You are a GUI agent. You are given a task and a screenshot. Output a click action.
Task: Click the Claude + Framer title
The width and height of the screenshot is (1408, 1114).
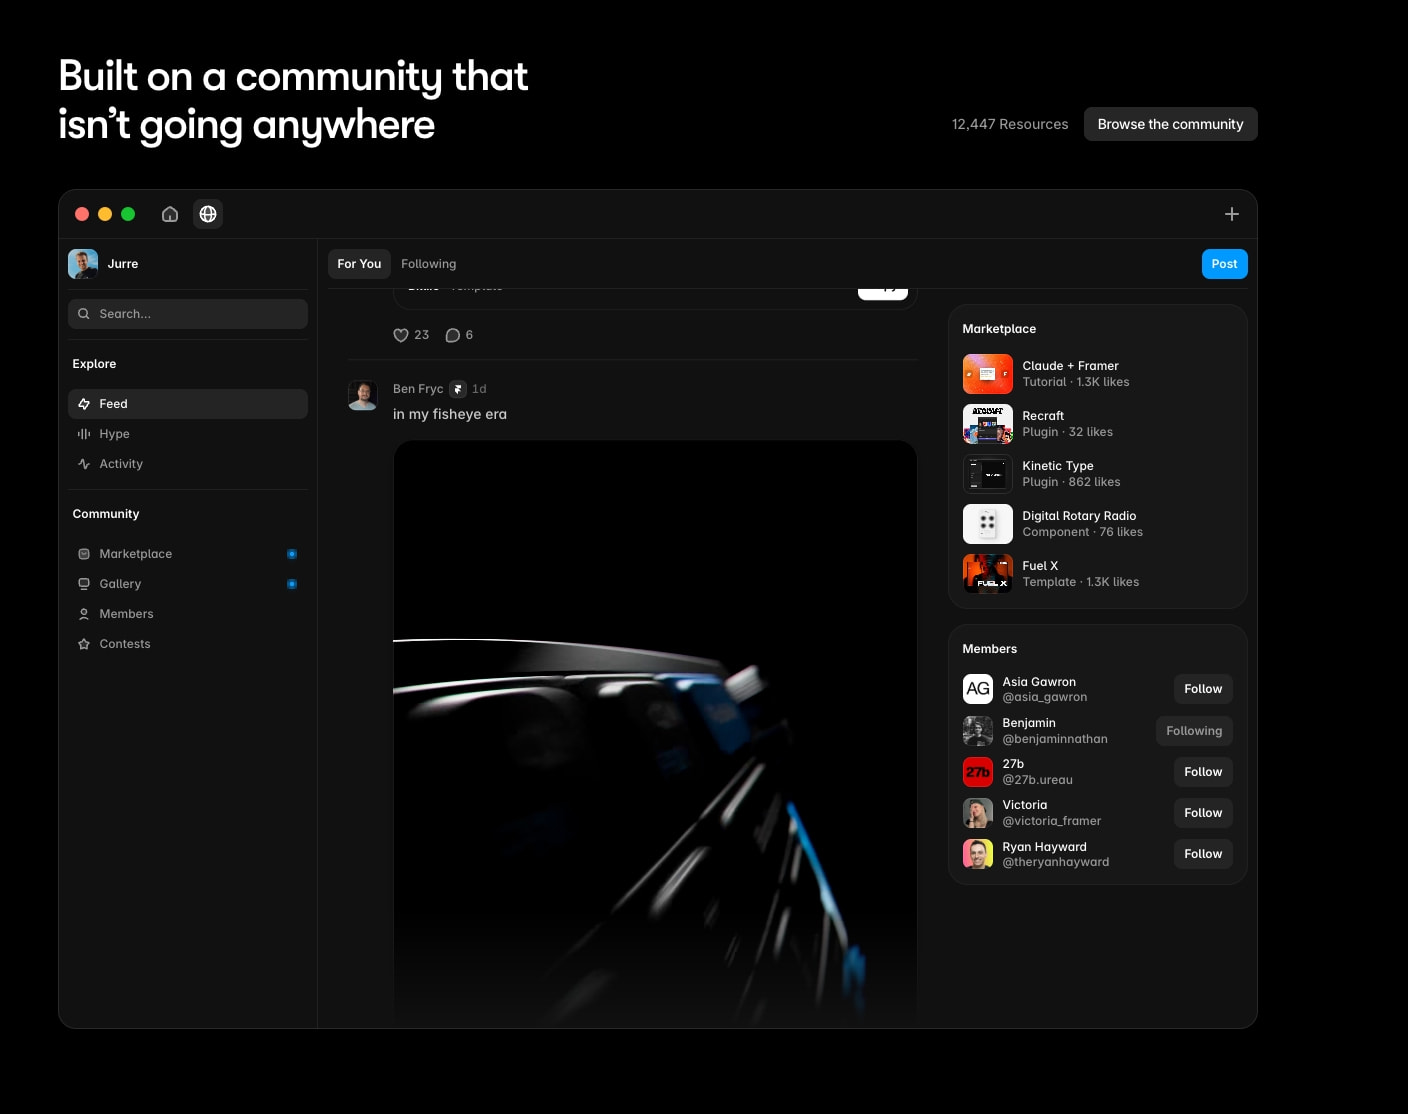click(1070, 366)
